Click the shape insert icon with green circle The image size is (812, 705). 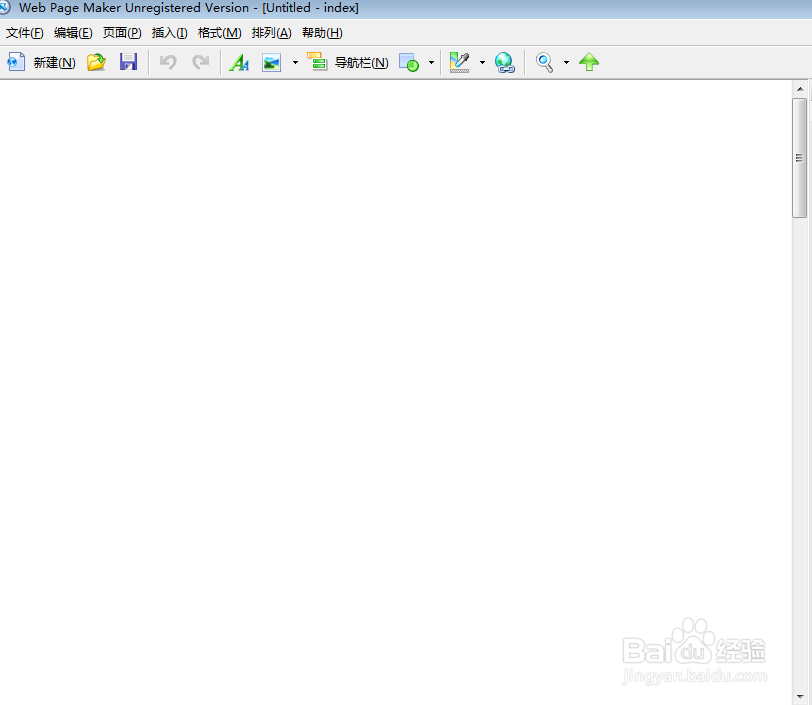[x=409, y=63]
